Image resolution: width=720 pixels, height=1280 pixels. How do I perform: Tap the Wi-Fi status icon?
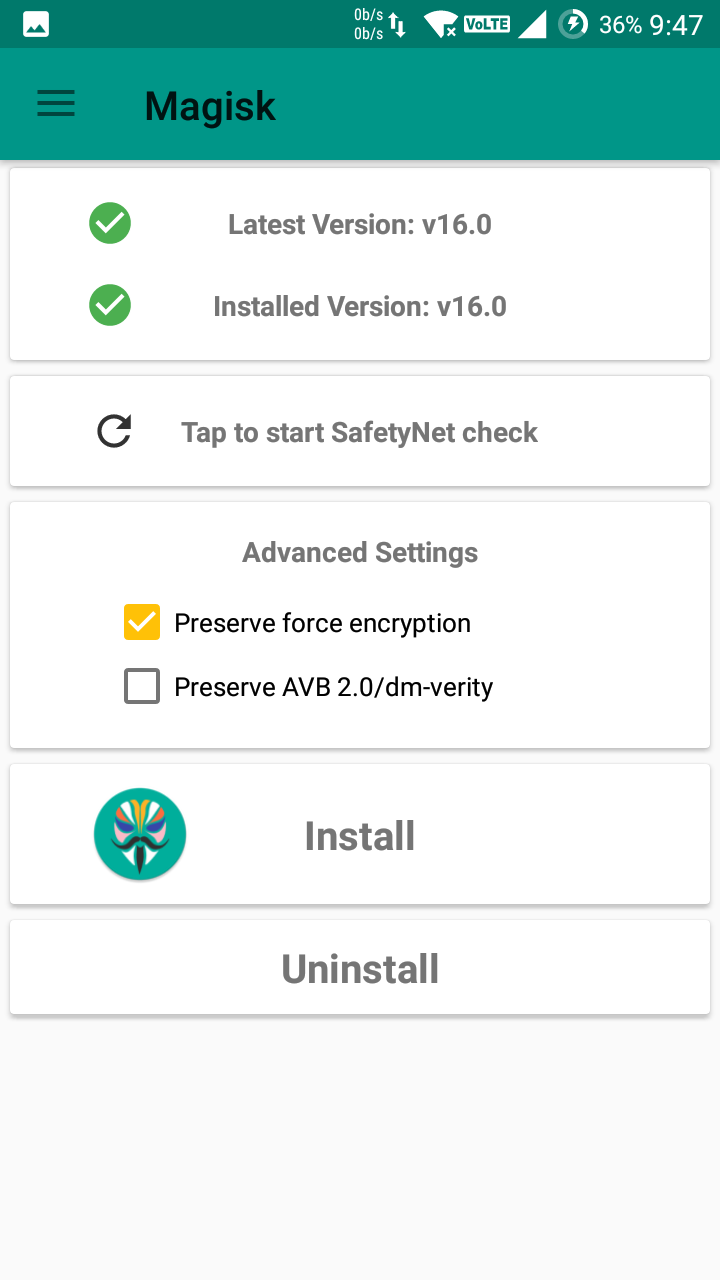[440, 24]
